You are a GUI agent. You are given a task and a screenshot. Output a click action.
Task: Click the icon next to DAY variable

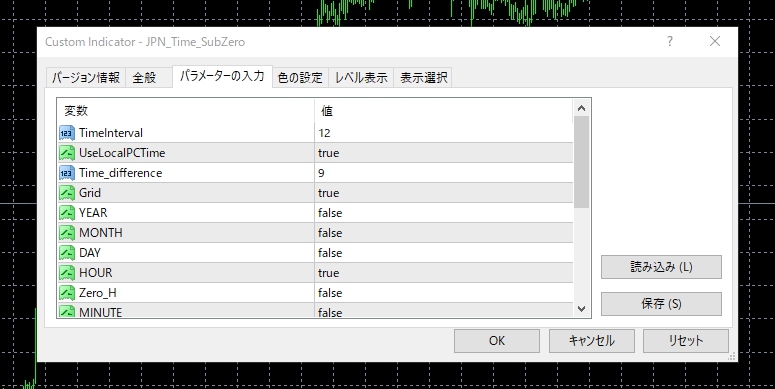pyautogui.click(x=67, y=253)
